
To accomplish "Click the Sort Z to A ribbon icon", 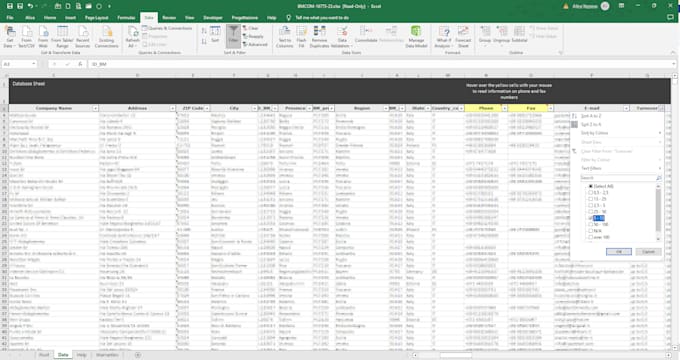I will 204,41.
